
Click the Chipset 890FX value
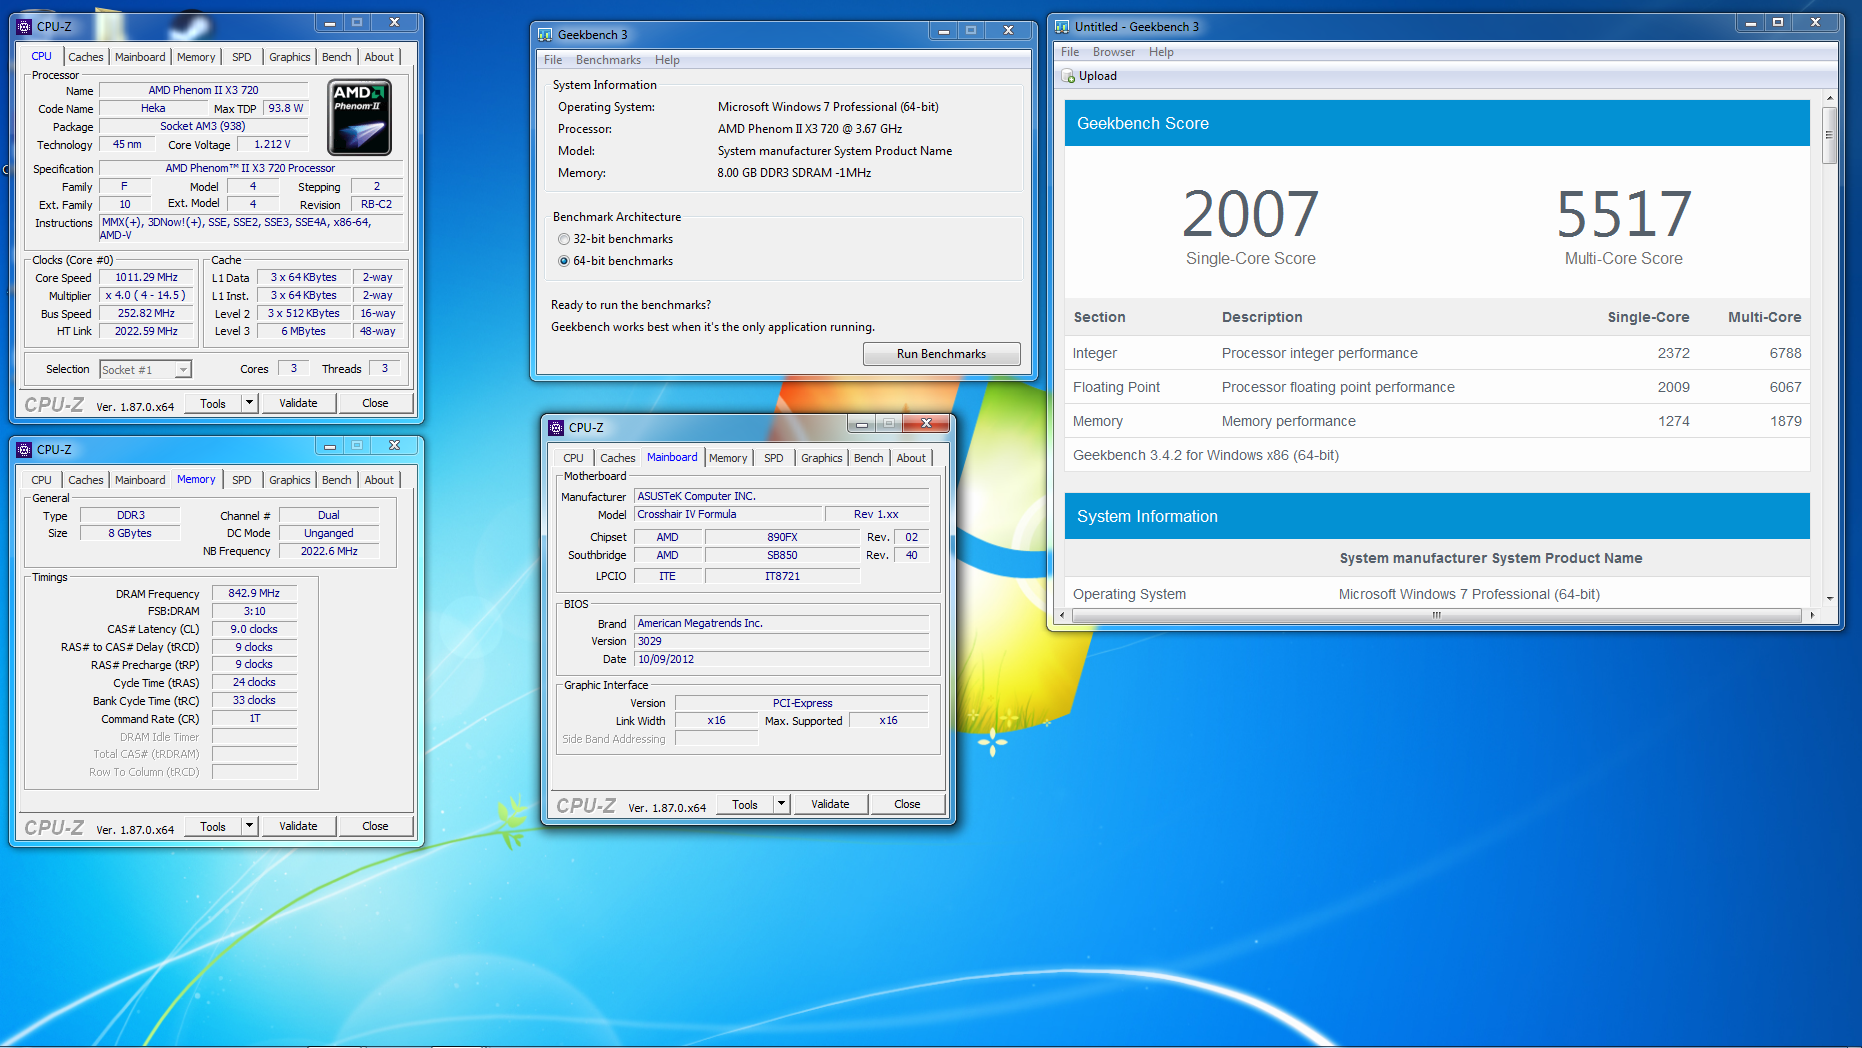pos(782,537)
